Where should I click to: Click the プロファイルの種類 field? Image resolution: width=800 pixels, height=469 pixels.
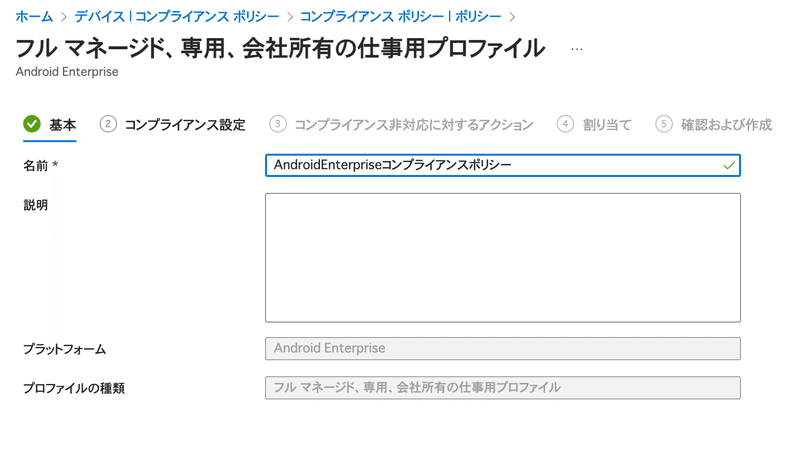pyautogui.click(x=503, y=388)
